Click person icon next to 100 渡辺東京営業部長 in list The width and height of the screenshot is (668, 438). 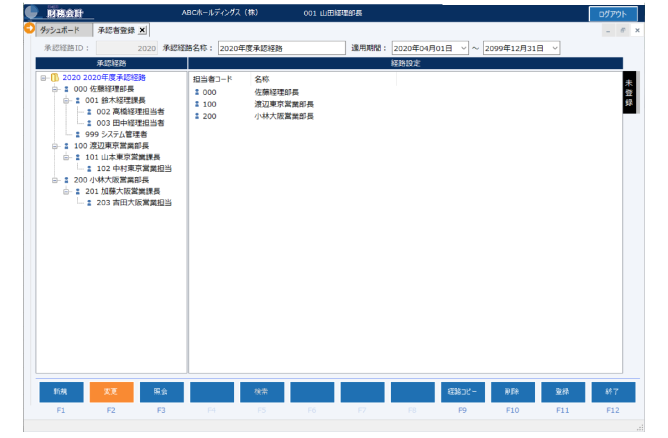pyautogui.click(x=197, y=104)
